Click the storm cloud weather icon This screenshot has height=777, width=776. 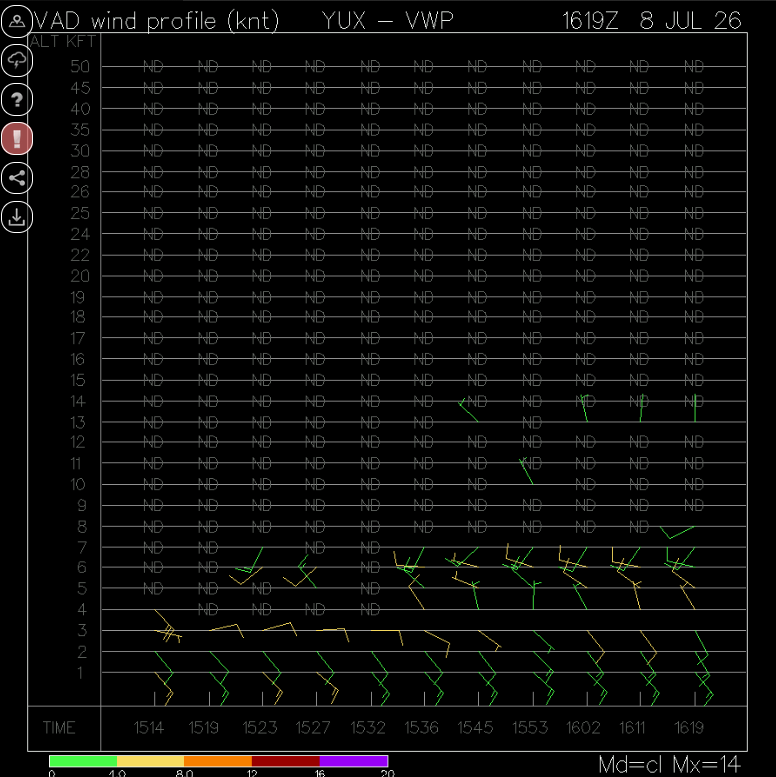click(17, 61)
